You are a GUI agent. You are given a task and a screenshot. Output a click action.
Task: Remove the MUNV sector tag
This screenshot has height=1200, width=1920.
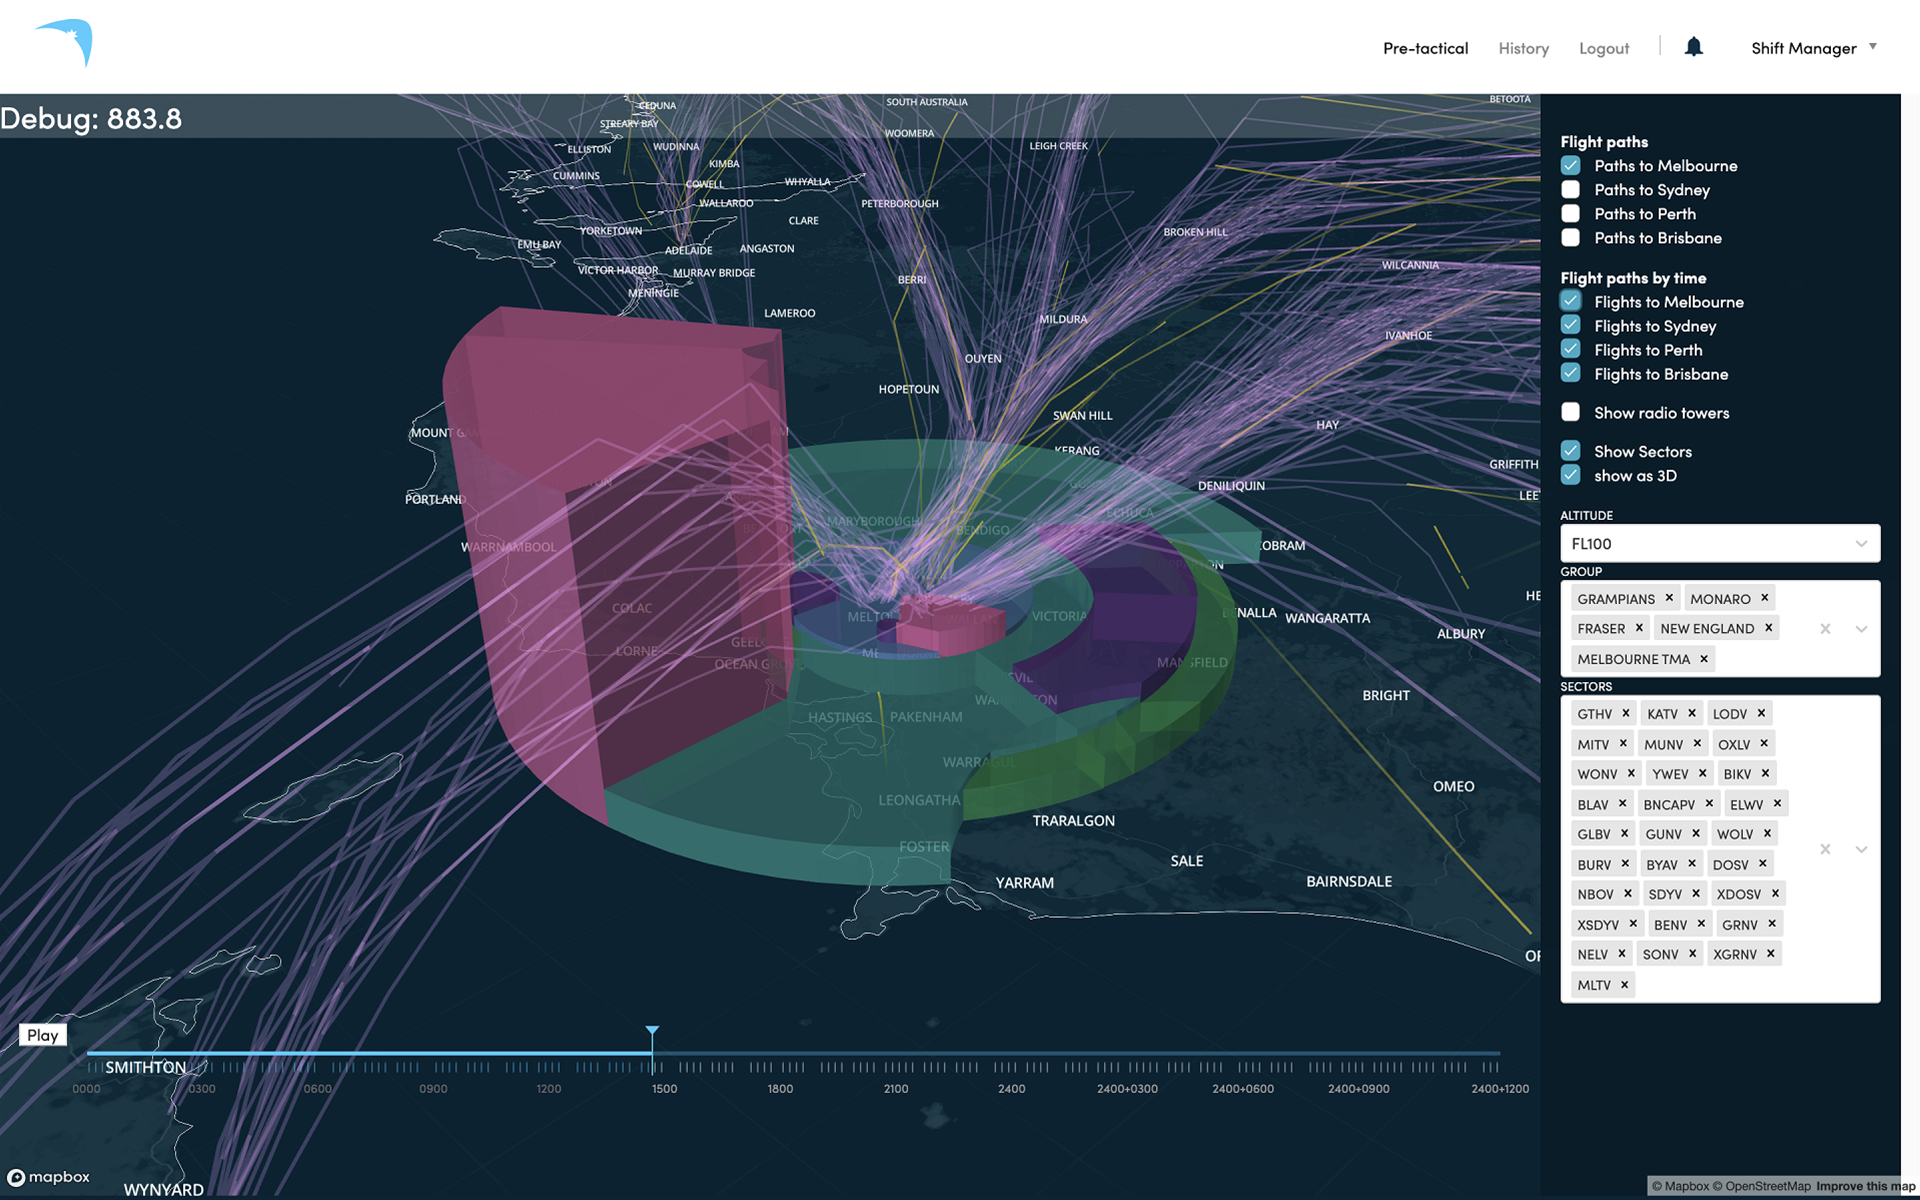coord(1697,743)
